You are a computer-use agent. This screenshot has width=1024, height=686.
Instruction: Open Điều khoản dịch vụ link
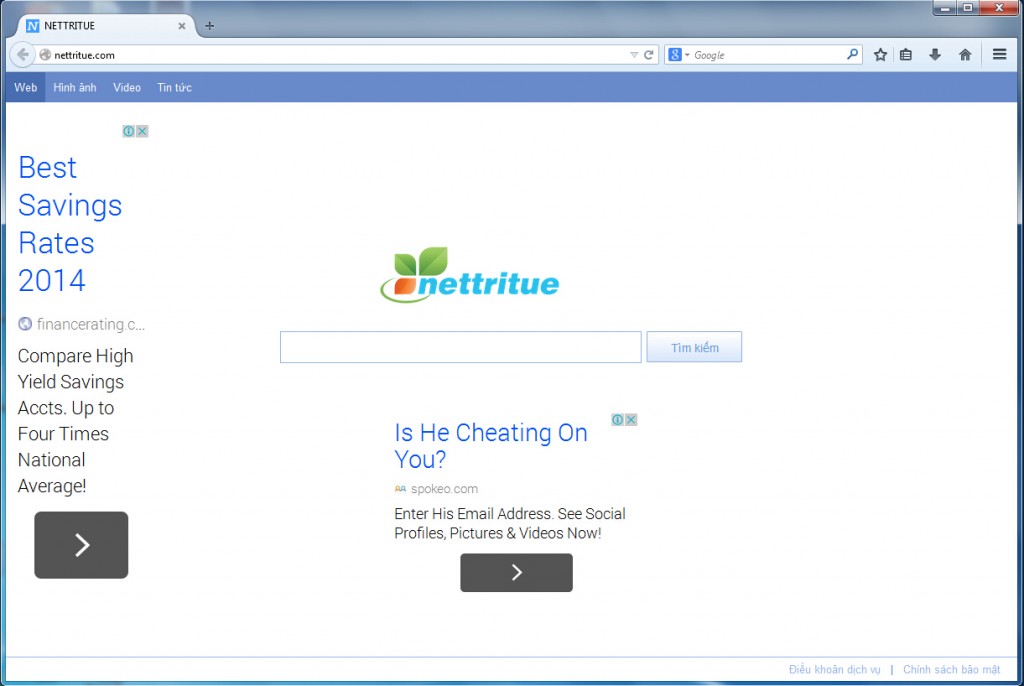(x=835, y=670)
